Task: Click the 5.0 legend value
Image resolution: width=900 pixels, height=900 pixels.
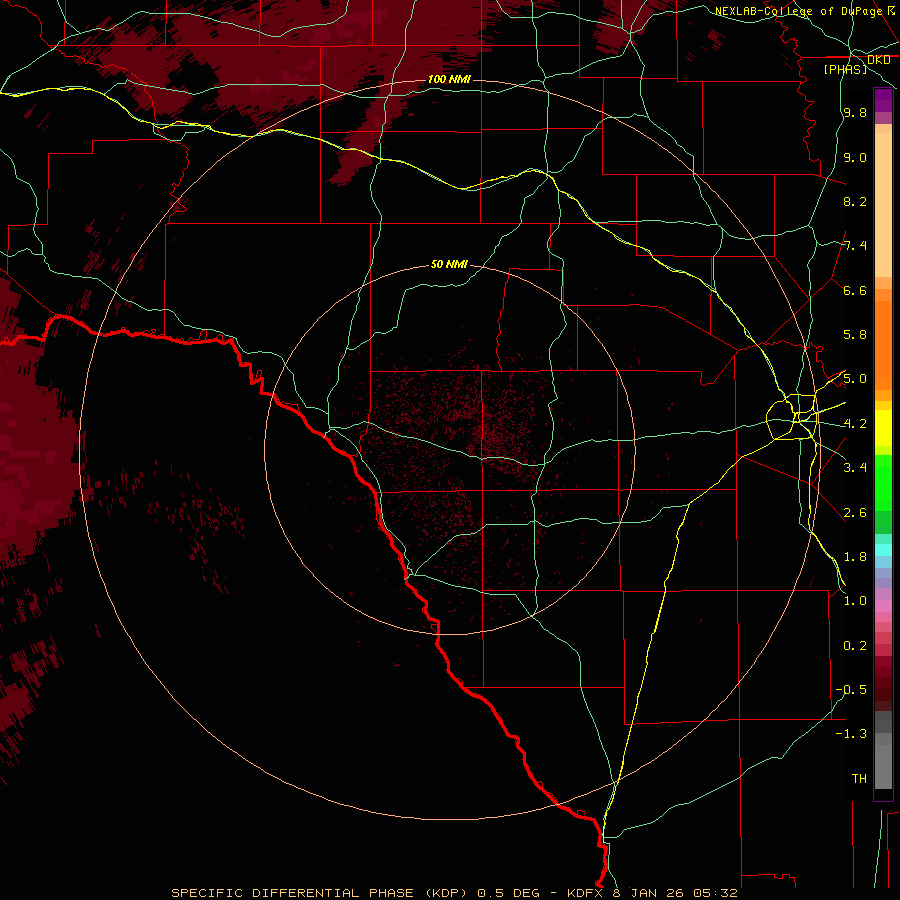Action: coord(855,379)
